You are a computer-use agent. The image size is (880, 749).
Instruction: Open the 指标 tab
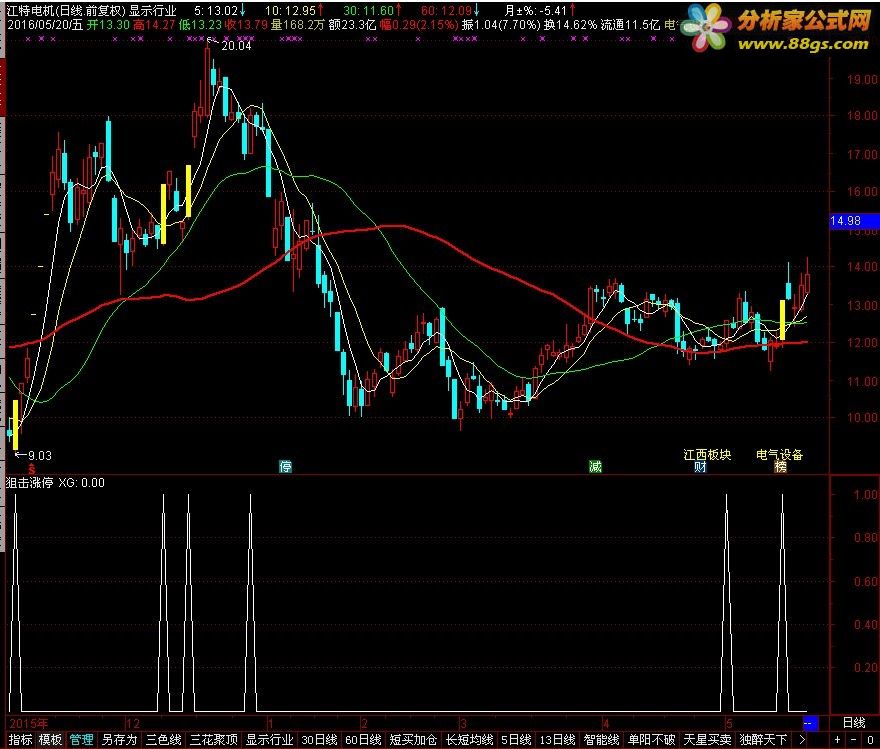20,739
